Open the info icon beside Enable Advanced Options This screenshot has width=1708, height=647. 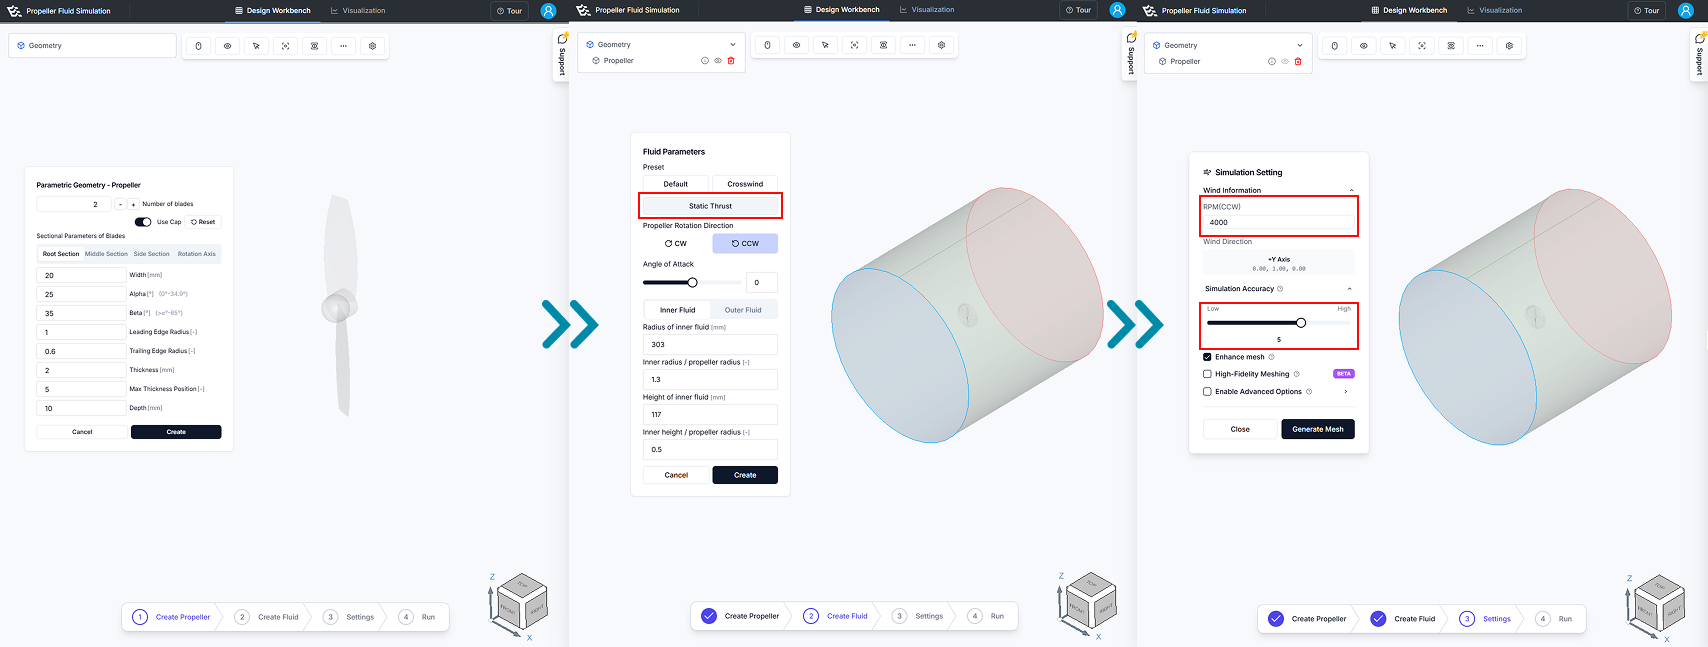click(x=1309, y=392)
